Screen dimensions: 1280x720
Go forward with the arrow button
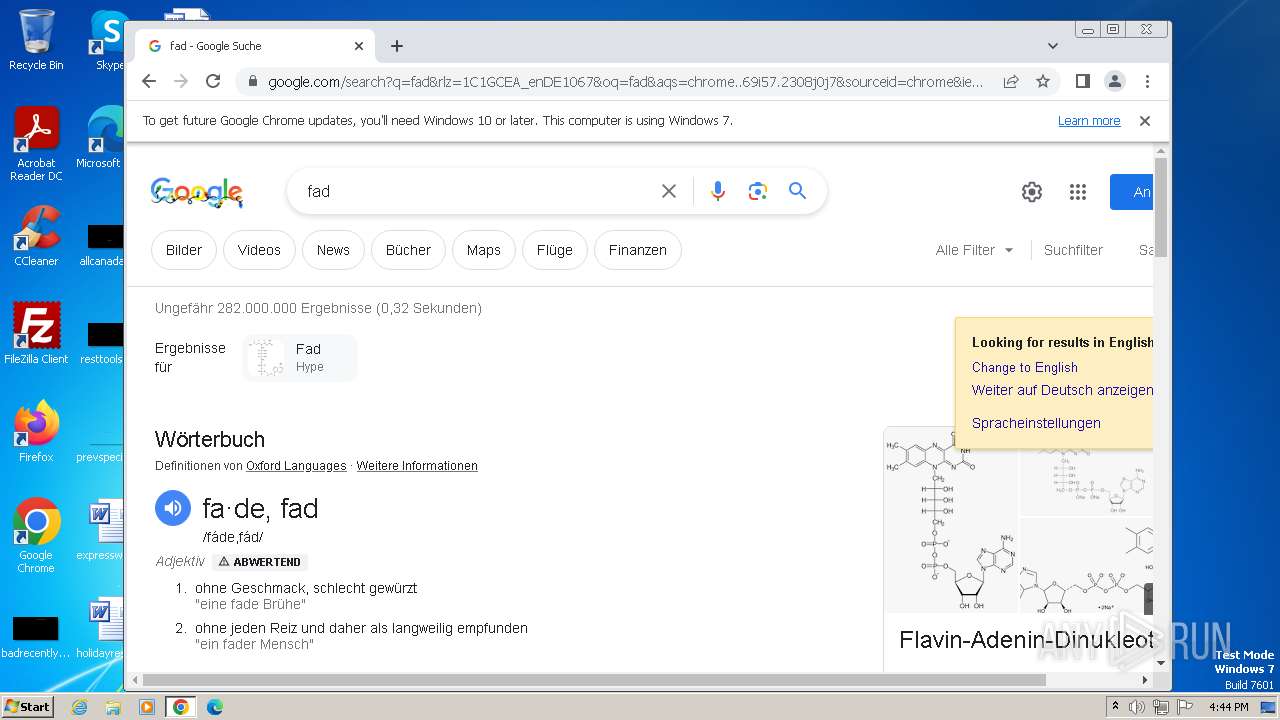(181, 81)
